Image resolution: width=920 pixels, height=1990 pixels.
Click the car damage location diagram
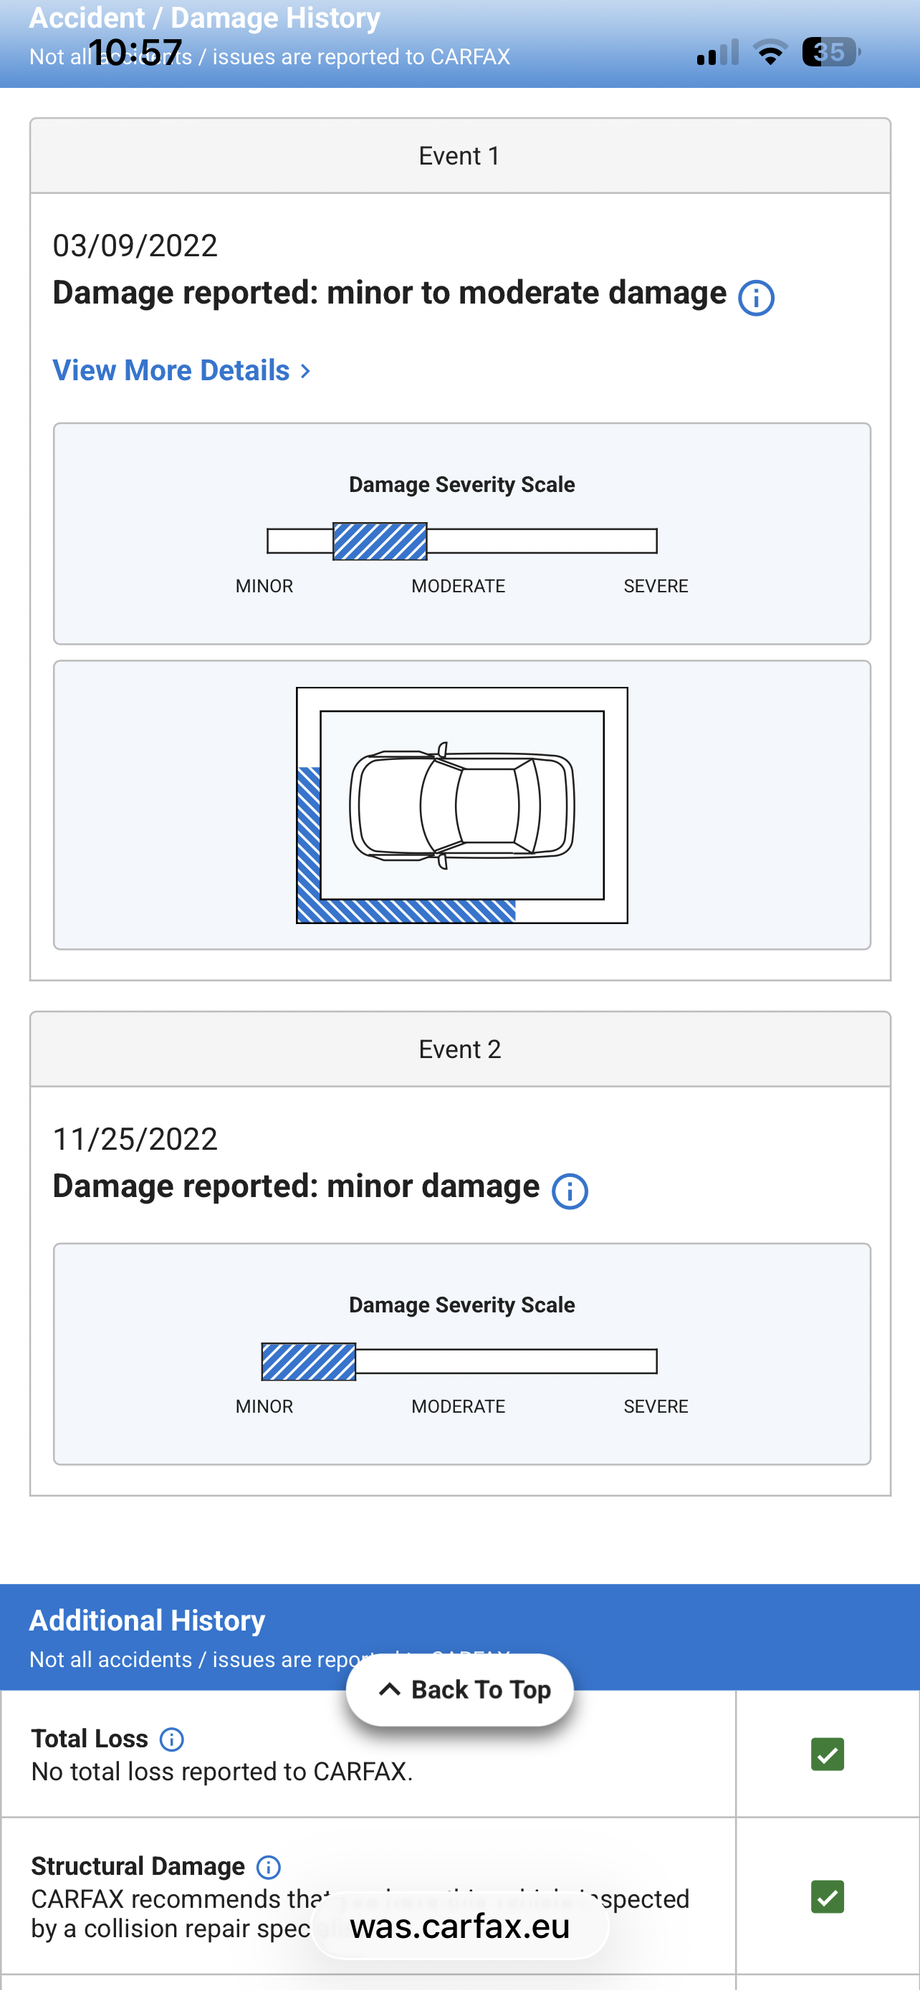(462, 805)
